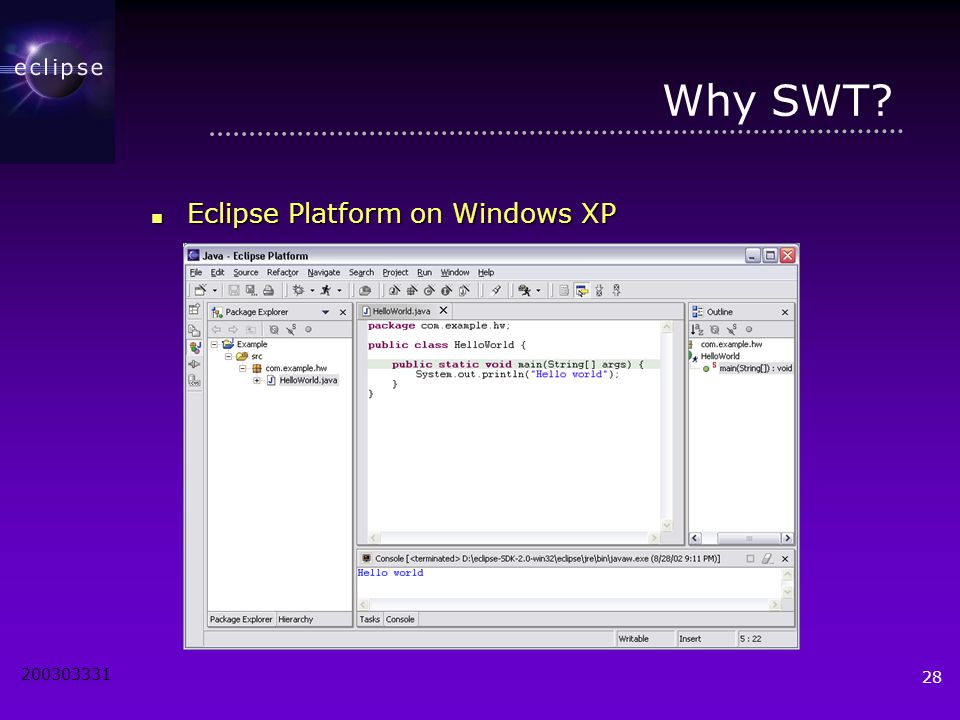Expand the HelloWorld.java tree node
Viewport: 960px width, 720px height.
point(257,380)
